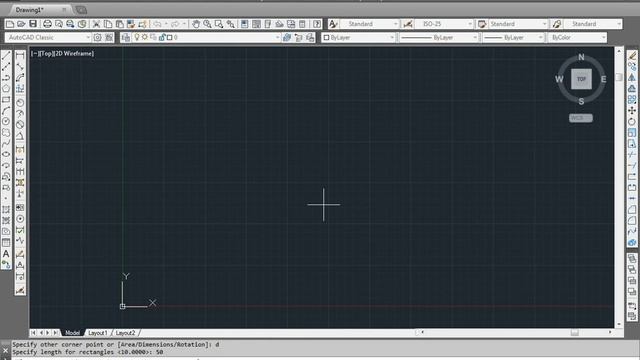Click the Plot printer icon

coord(47,24)
